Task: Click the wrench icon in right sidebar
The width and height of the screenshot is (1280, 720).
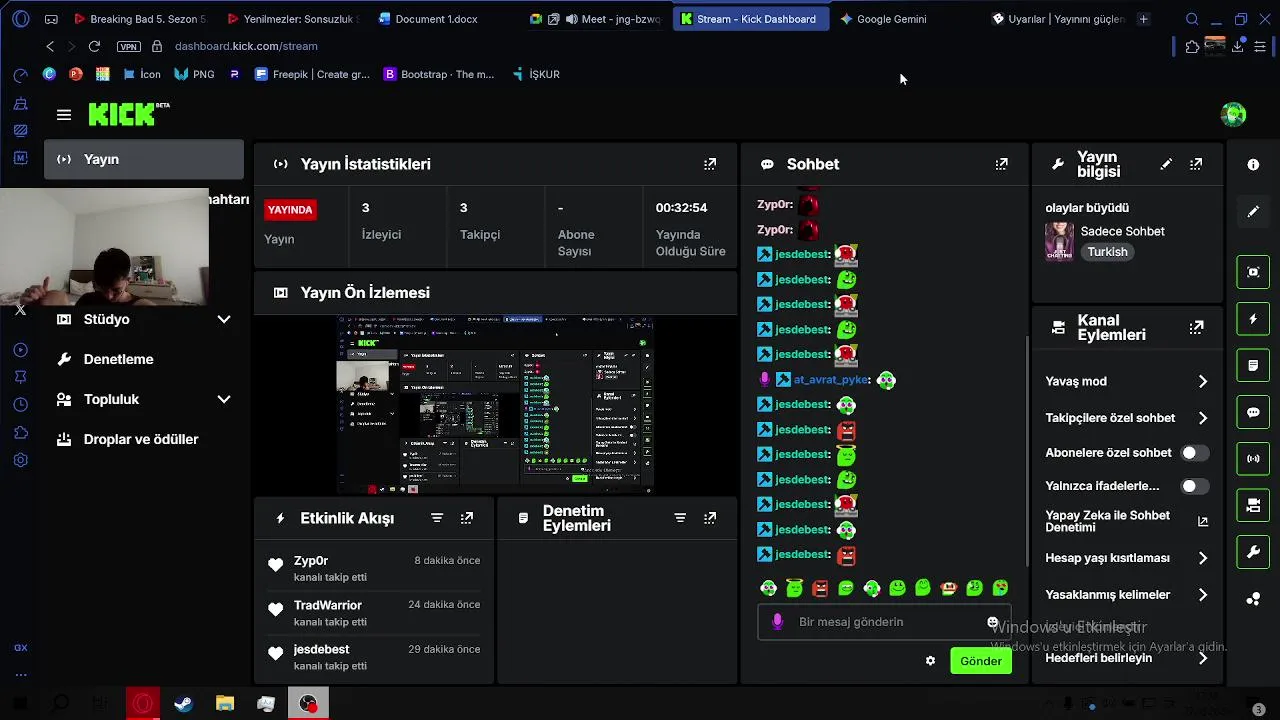Action: [x=1253, y=552]
